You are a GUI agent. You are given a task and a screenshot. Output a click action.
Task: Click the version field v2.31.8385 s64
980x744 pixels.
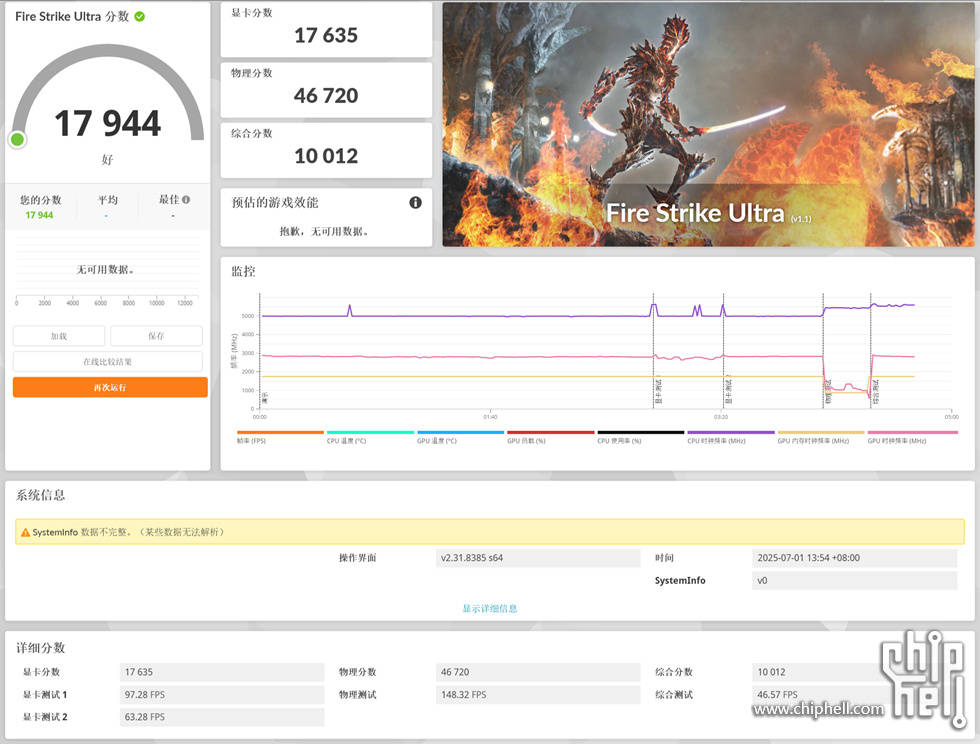538,558
